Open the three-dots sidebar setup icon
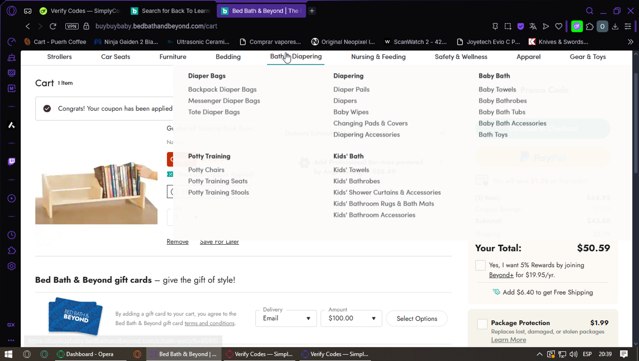The image size is (639, 361). click(x=11, y=340)
